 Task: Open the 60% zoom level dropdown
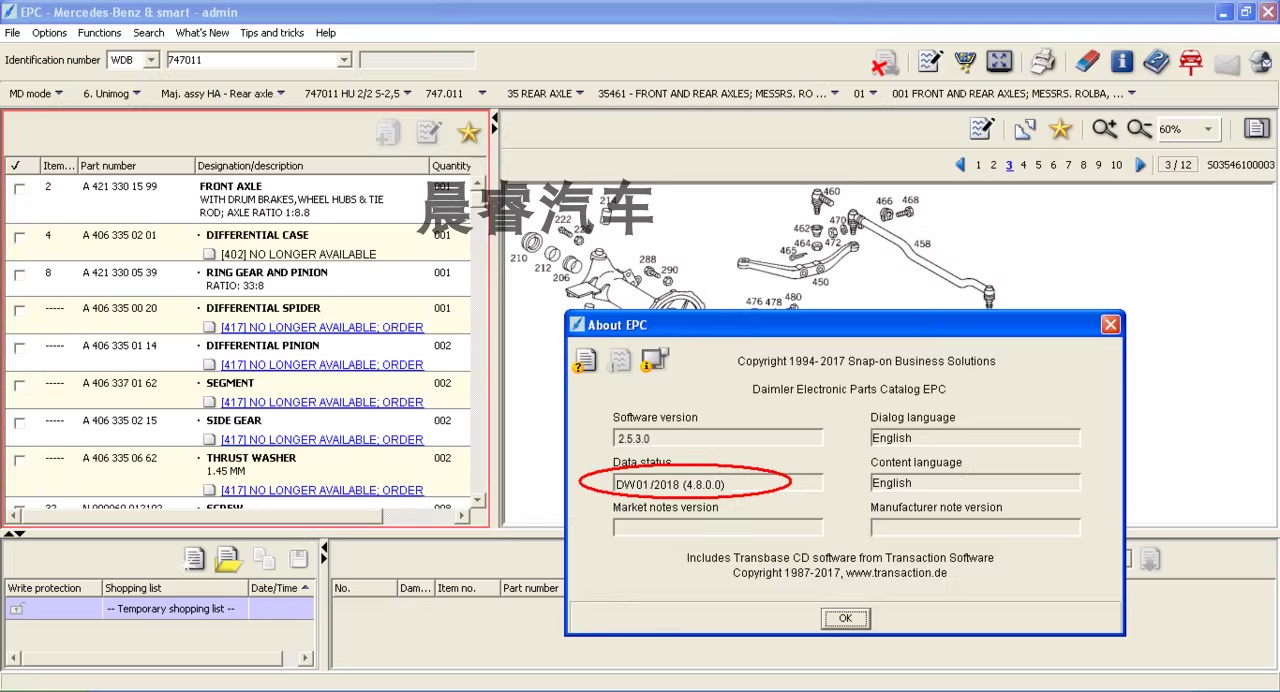pyautogui.click(x=1208, y=130)
